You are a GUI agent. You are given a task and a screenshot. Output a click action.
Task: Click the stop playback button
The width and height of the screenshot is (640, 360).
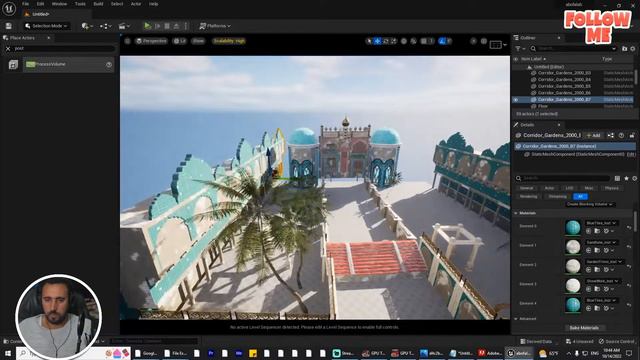[x=167, y=26]
